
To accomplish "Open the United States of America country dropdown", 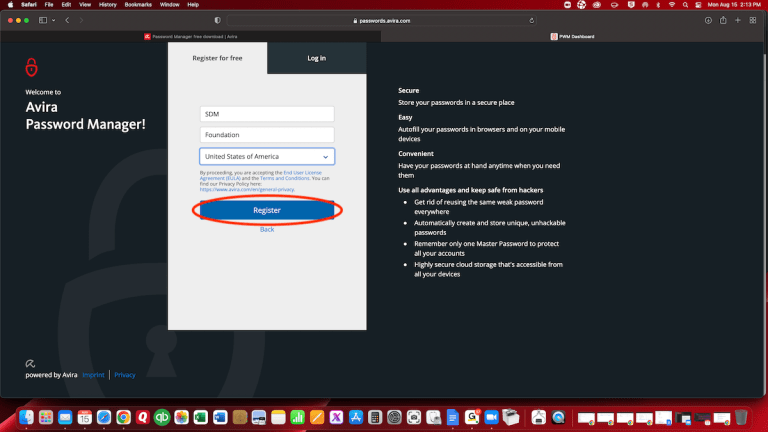I will click(x=267, y=156).
